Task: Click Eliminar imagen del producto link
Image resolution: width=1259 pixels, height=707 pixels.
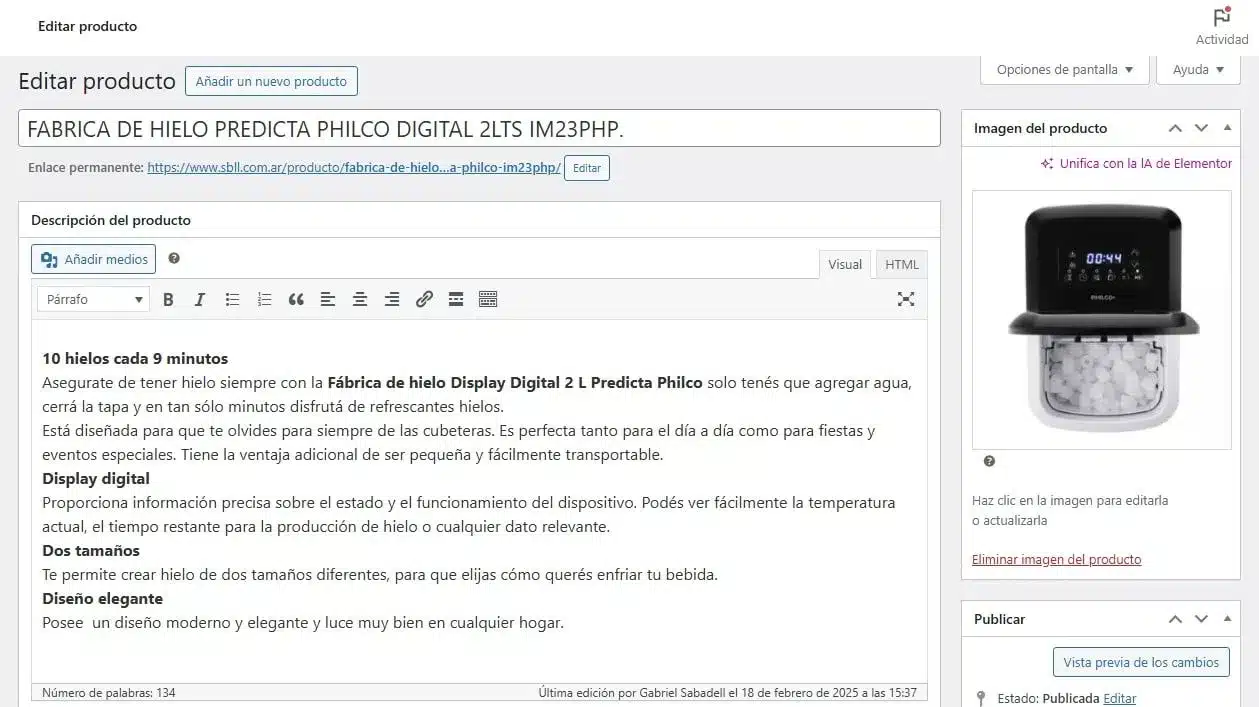Action: pos(1056,559)
